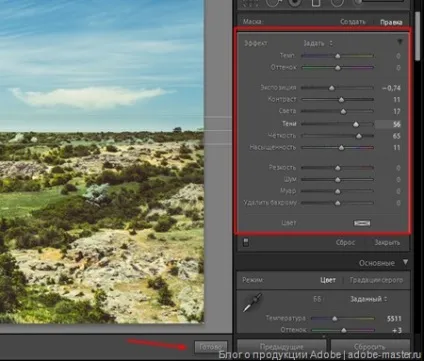424x361 pixels.
Task: Switch mask mode to Создать
Action: 353,22
